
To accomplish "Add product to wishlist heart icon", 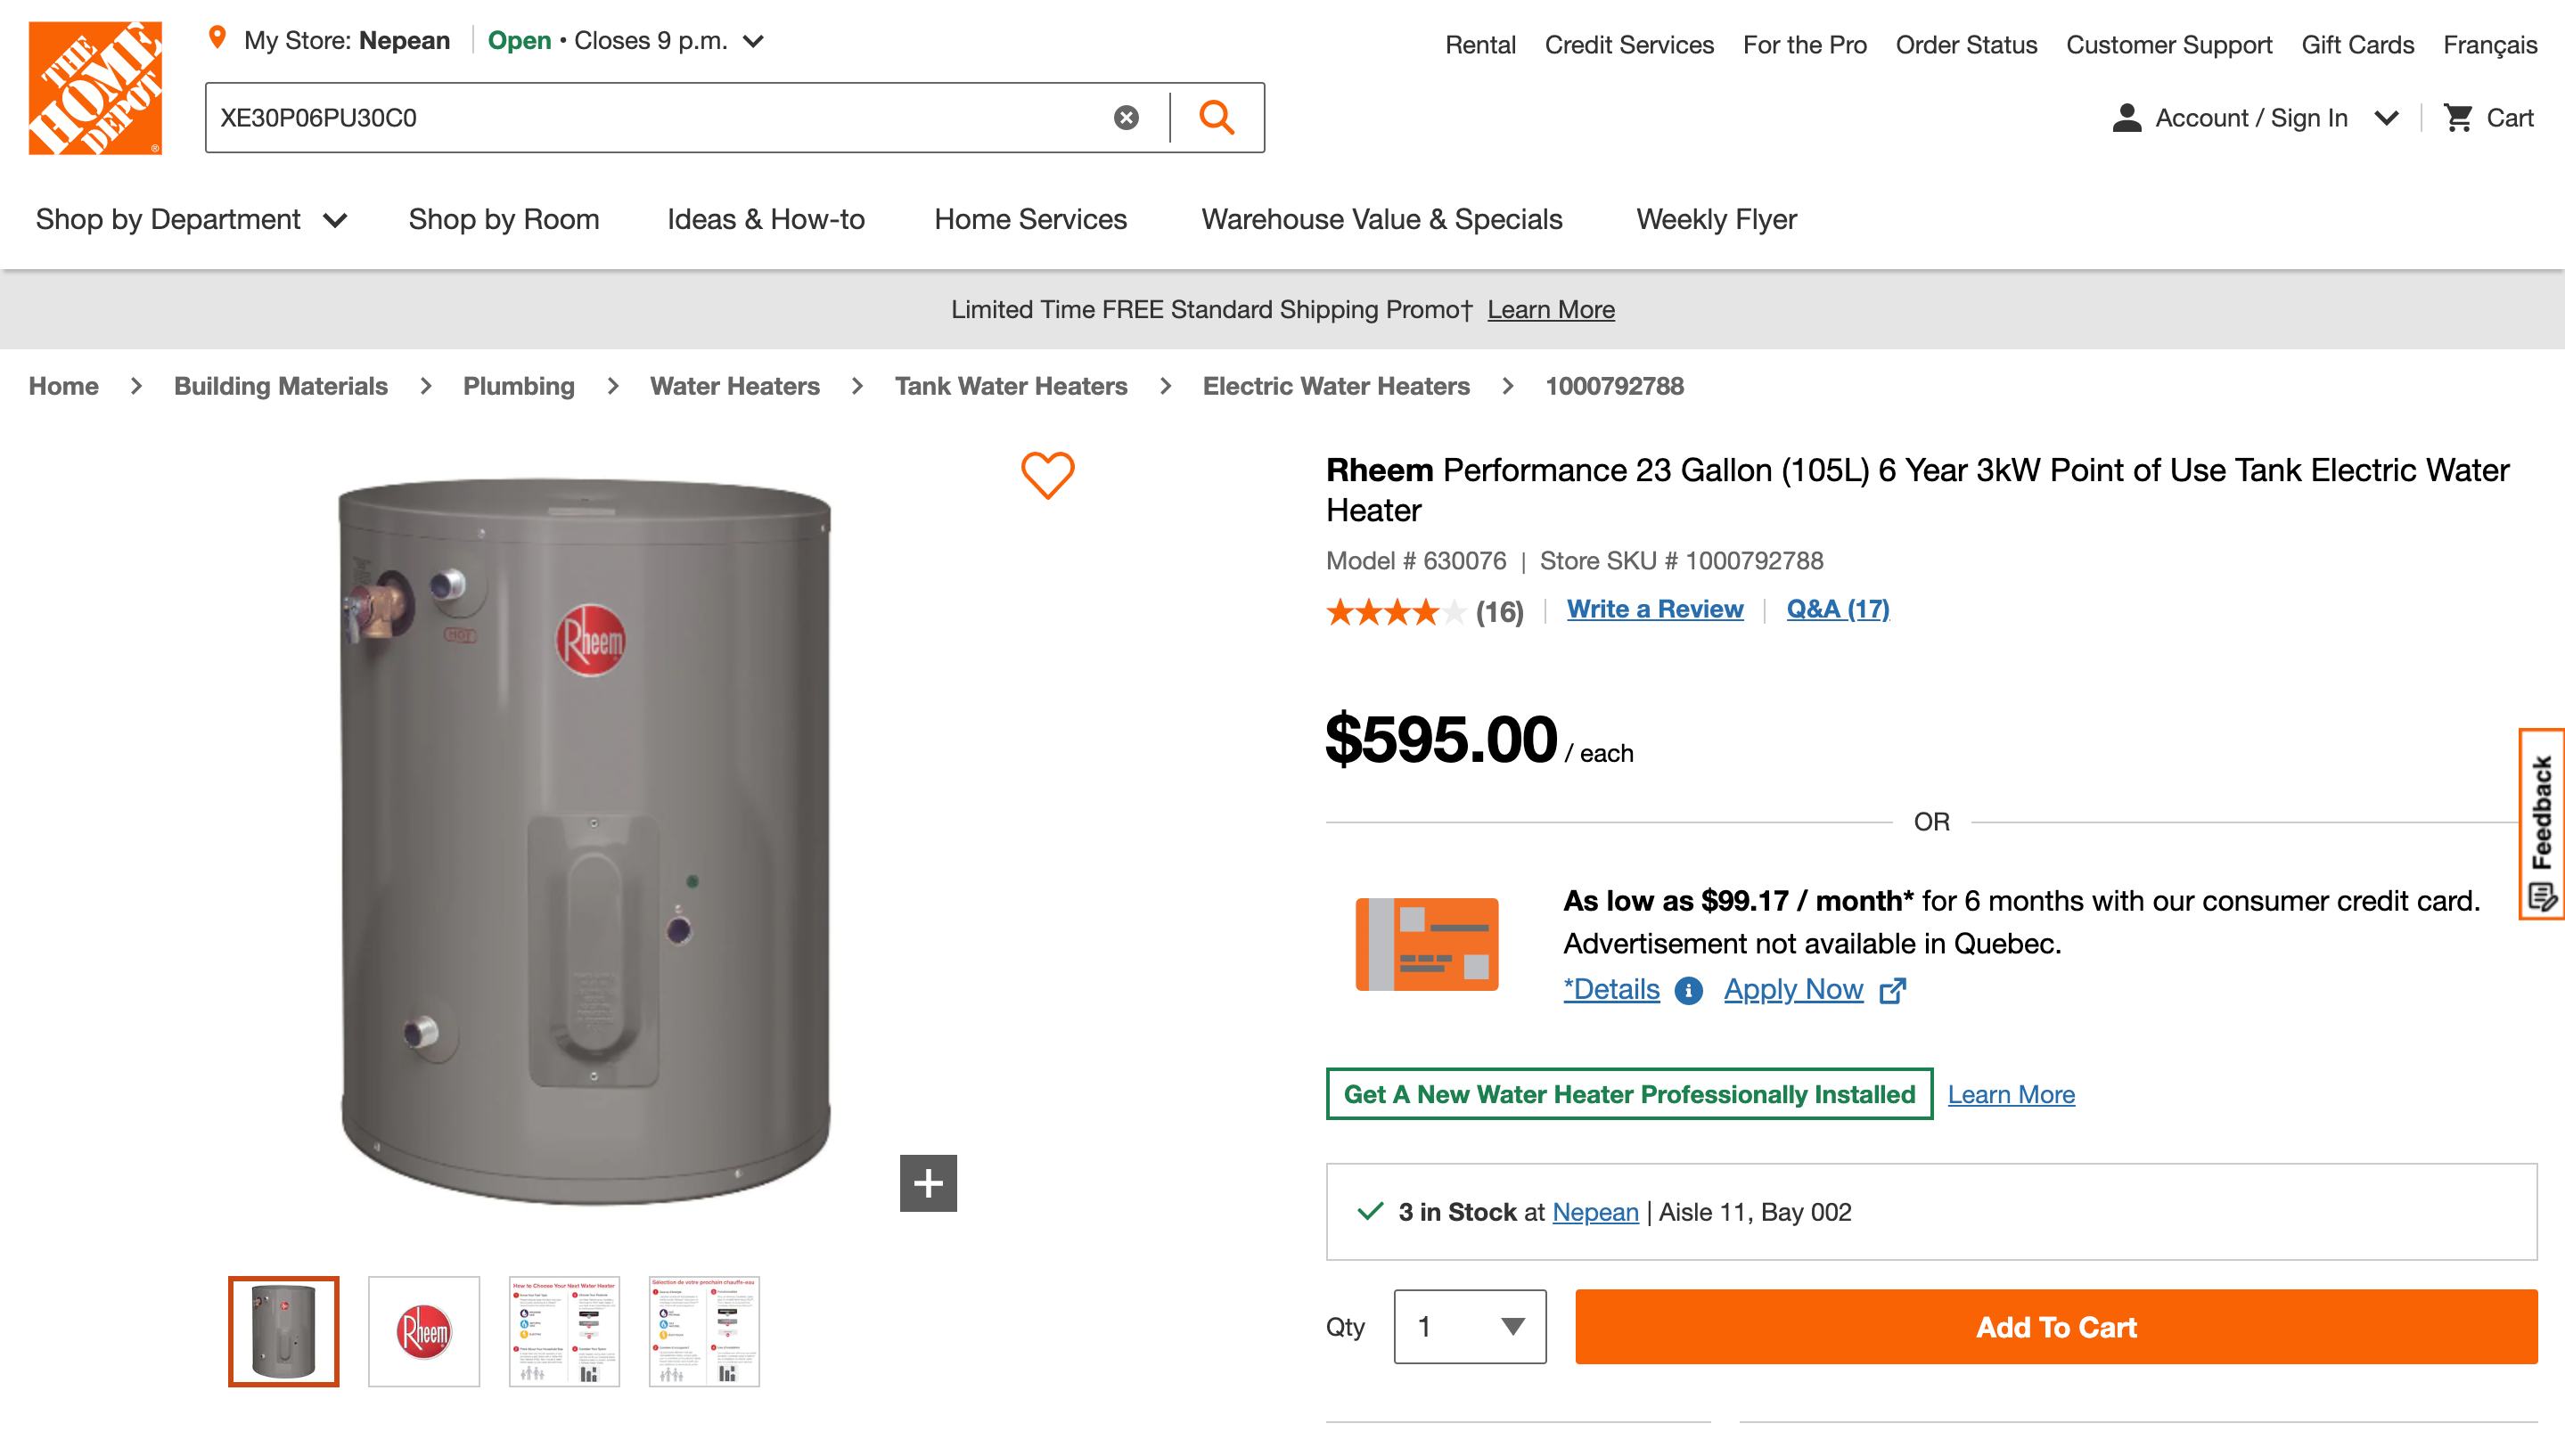I will pyautogui.click(x=1047, y=475).
